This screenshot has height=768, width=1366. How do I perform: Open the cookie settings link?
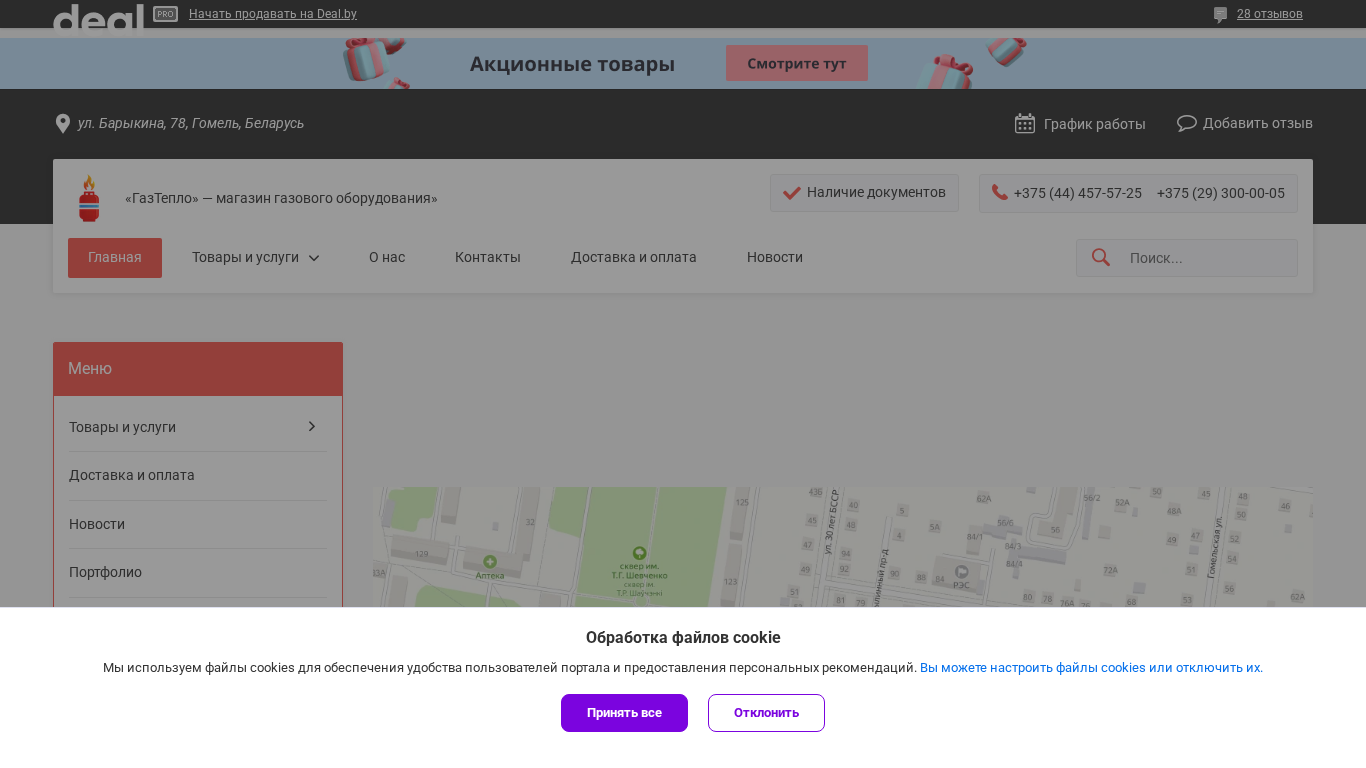pos(1091,668)
